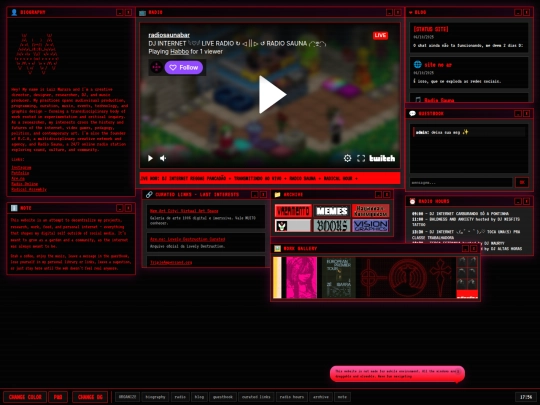The width and height of the screenshot is (540, 405).
Task: Open Twitch player settings gear
Action: pos(347,158)
